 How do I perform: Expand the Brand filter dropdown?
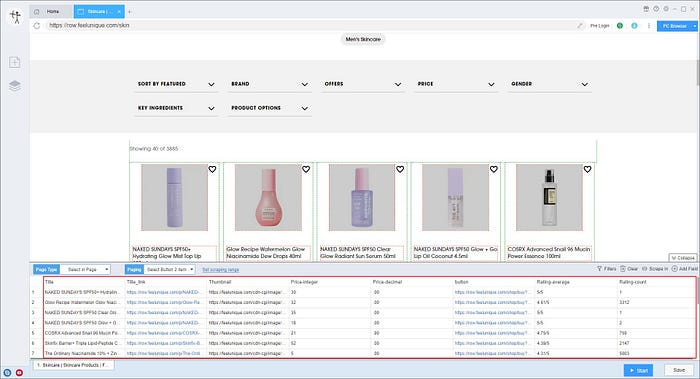pos(269,84)
